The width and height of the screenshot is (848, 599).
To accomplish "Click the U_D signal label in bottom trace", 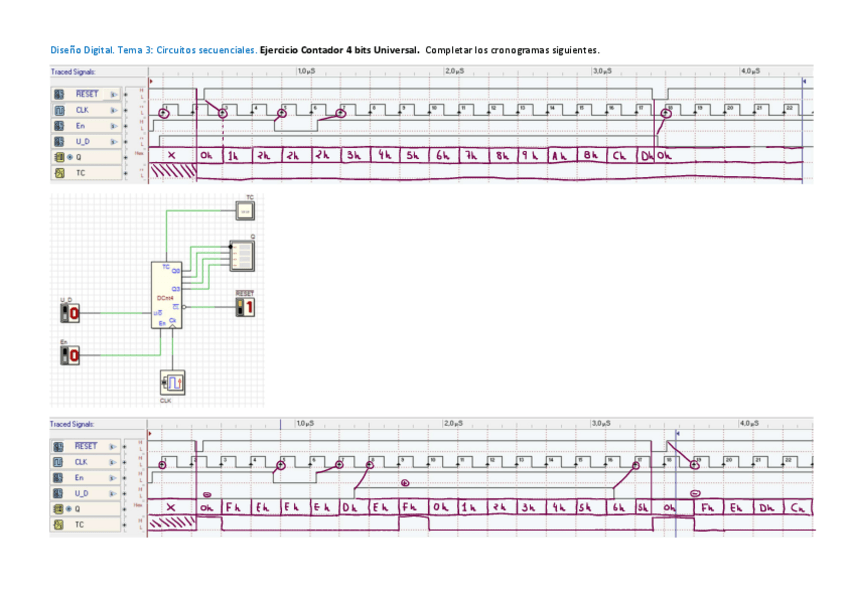I will pos(83,494).
